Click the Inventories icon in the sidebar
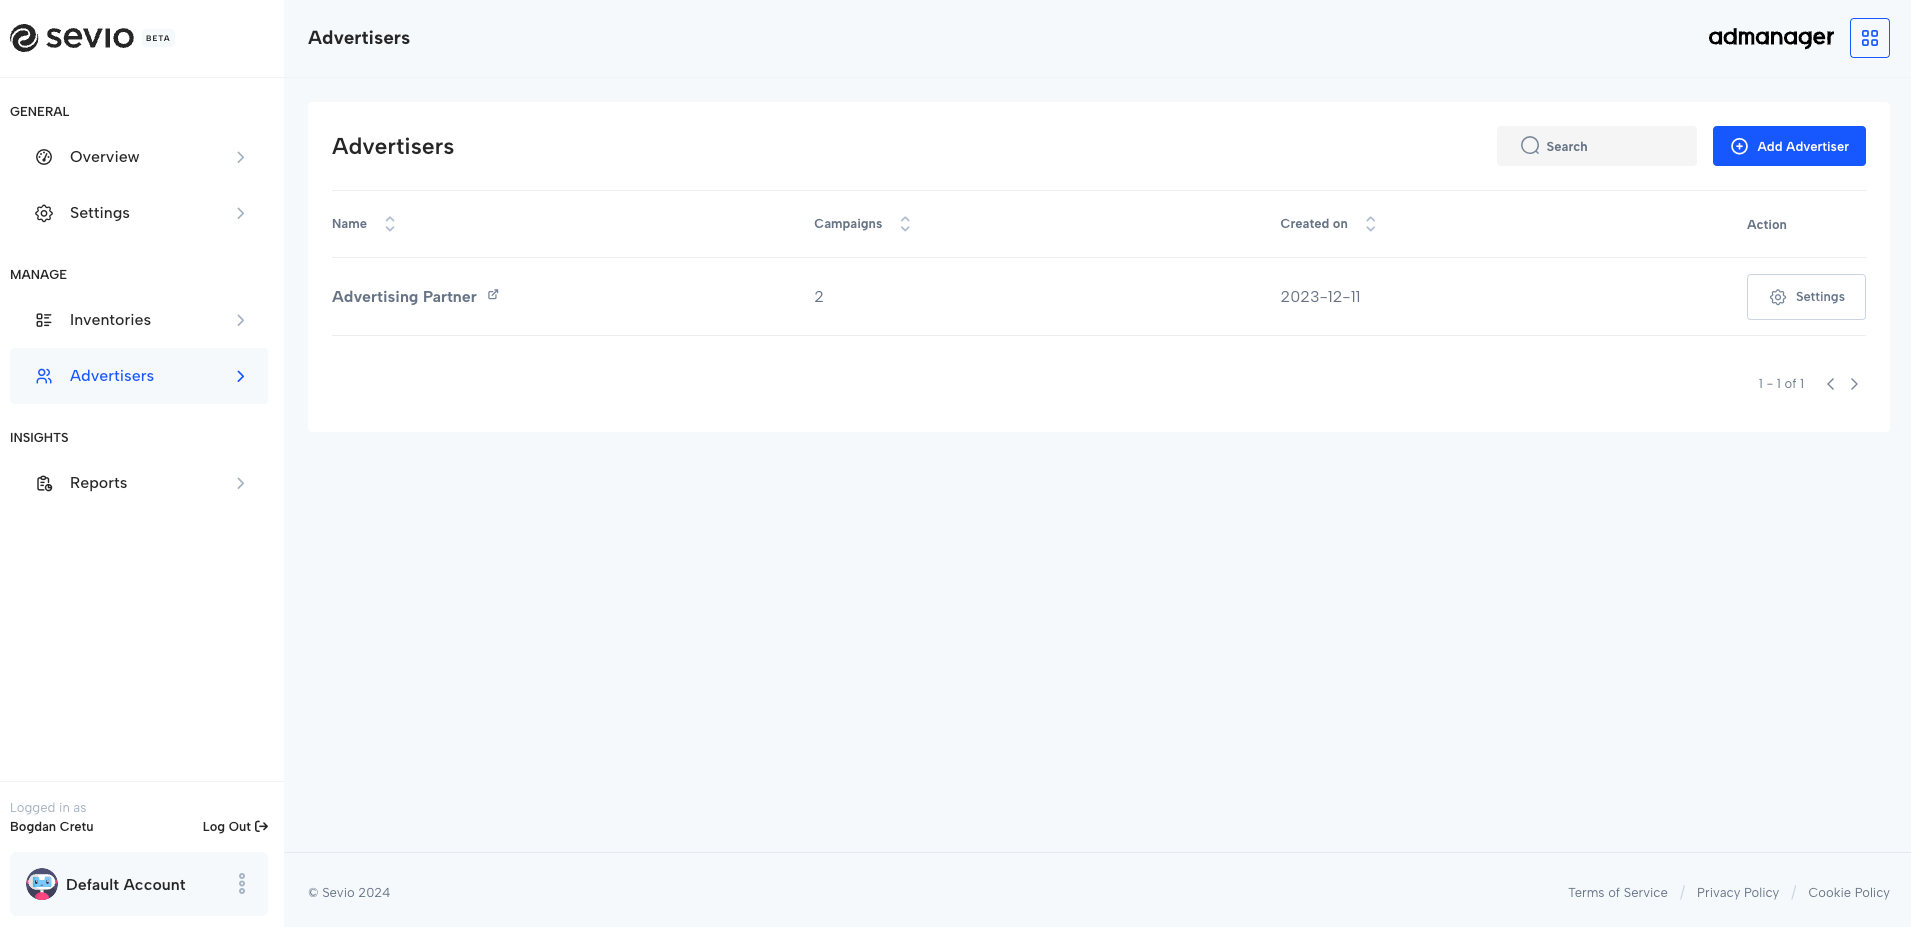The width and height of the screenshot is (1911, 927). tap(43, 319)
